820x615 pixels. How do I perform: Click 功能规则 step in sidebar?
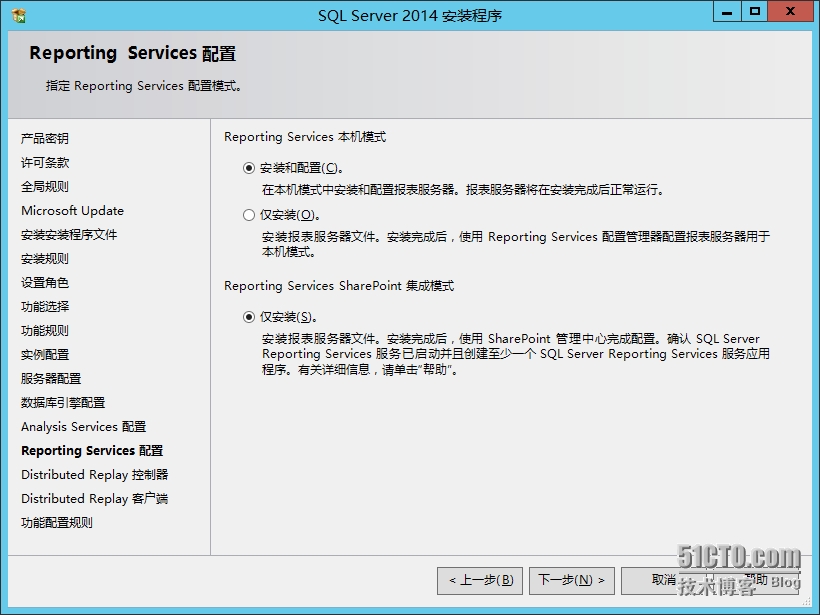point(45,331)
